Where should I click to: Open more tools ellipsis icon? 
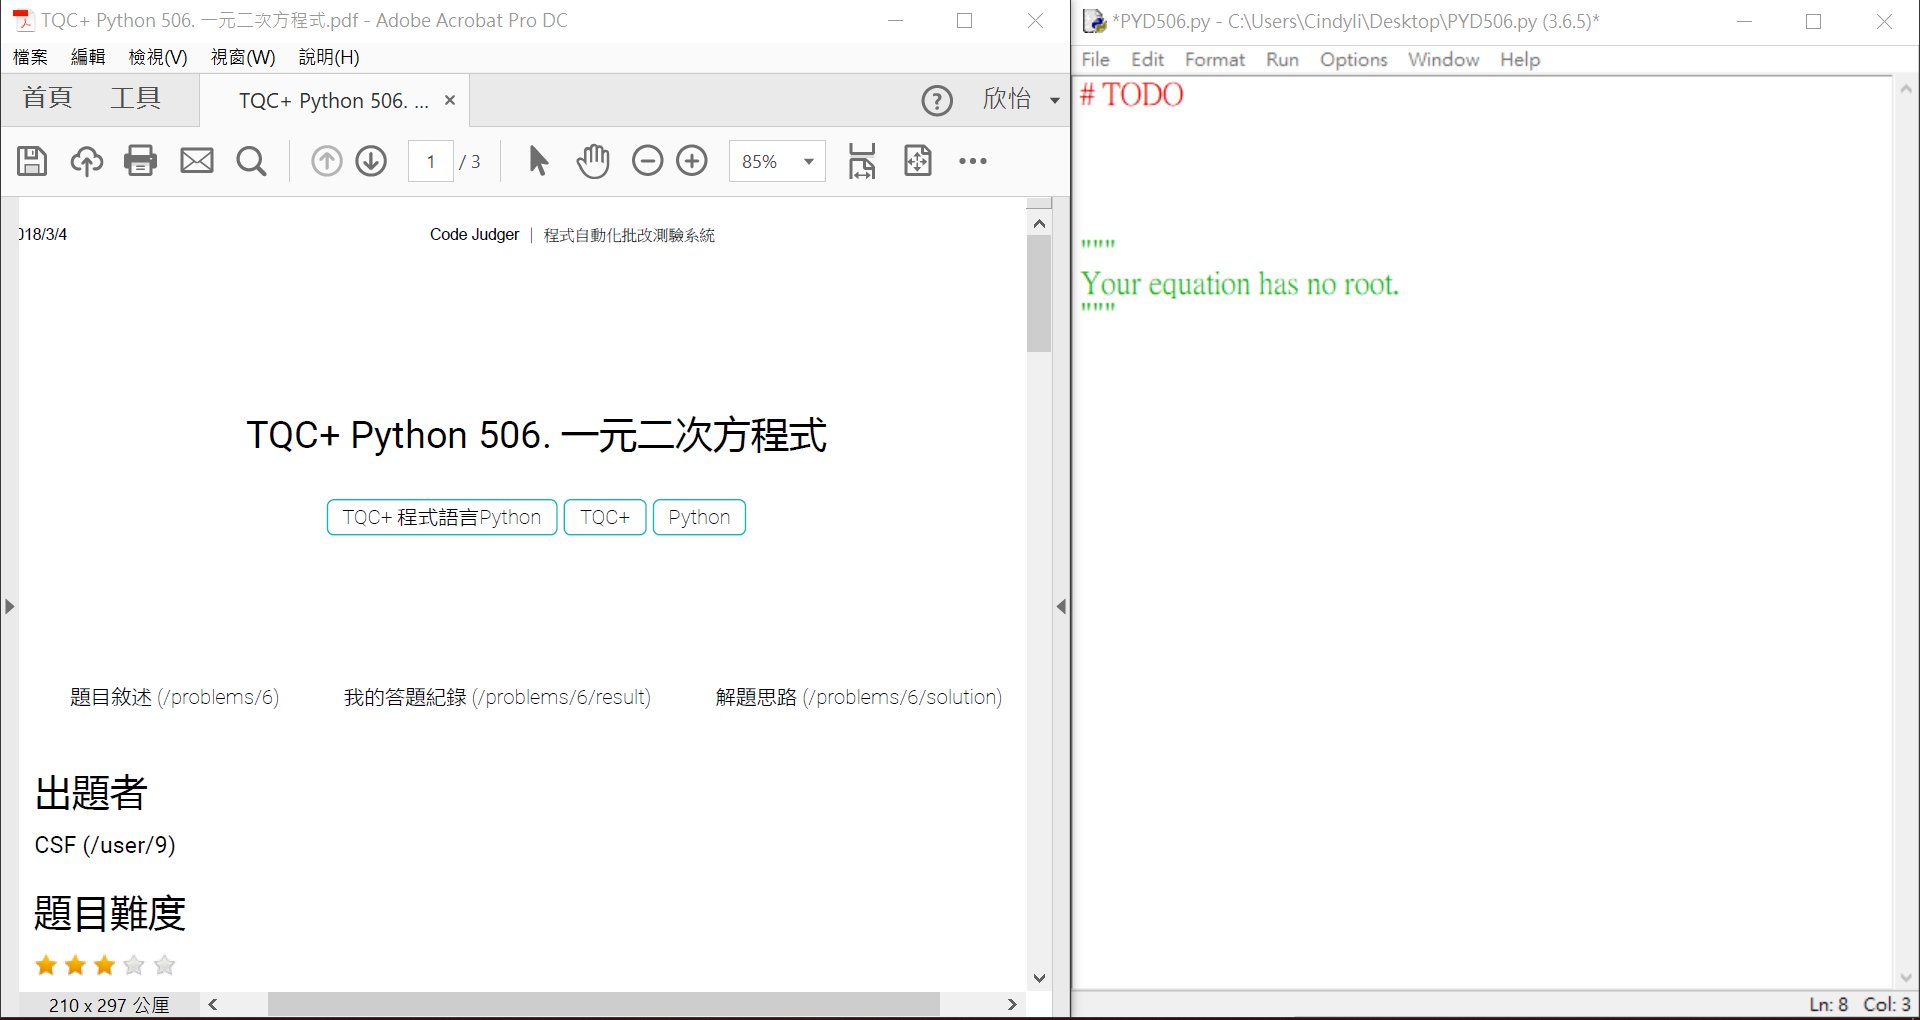[x=973, y=161]
